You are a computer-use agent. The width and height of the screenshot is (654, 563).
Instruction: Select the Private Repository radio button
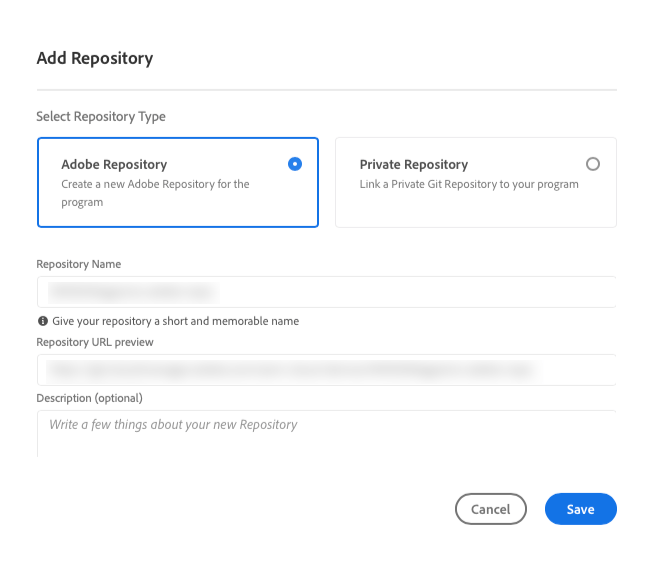pos(593,164)
